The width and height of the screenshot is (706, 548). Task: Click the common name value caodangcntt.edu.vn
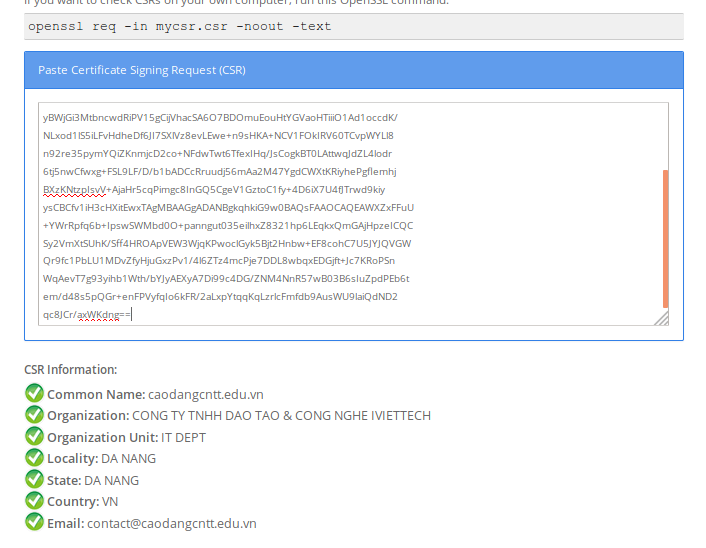(x=206, y=394)
